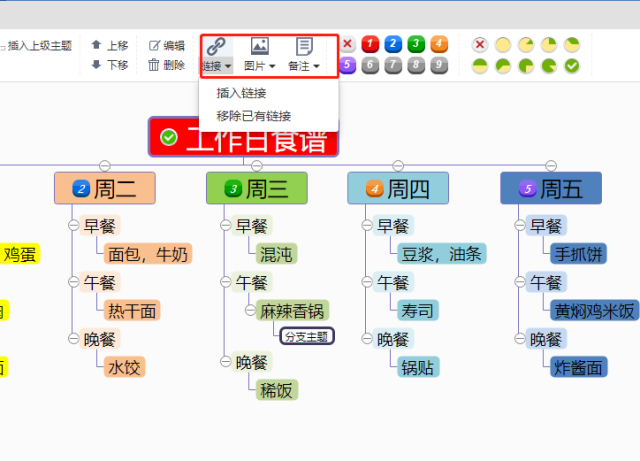The height and width of the screenshot is (461, 640).
Task: Set progress to five-eighths pie icon
Action: [503, 66]
